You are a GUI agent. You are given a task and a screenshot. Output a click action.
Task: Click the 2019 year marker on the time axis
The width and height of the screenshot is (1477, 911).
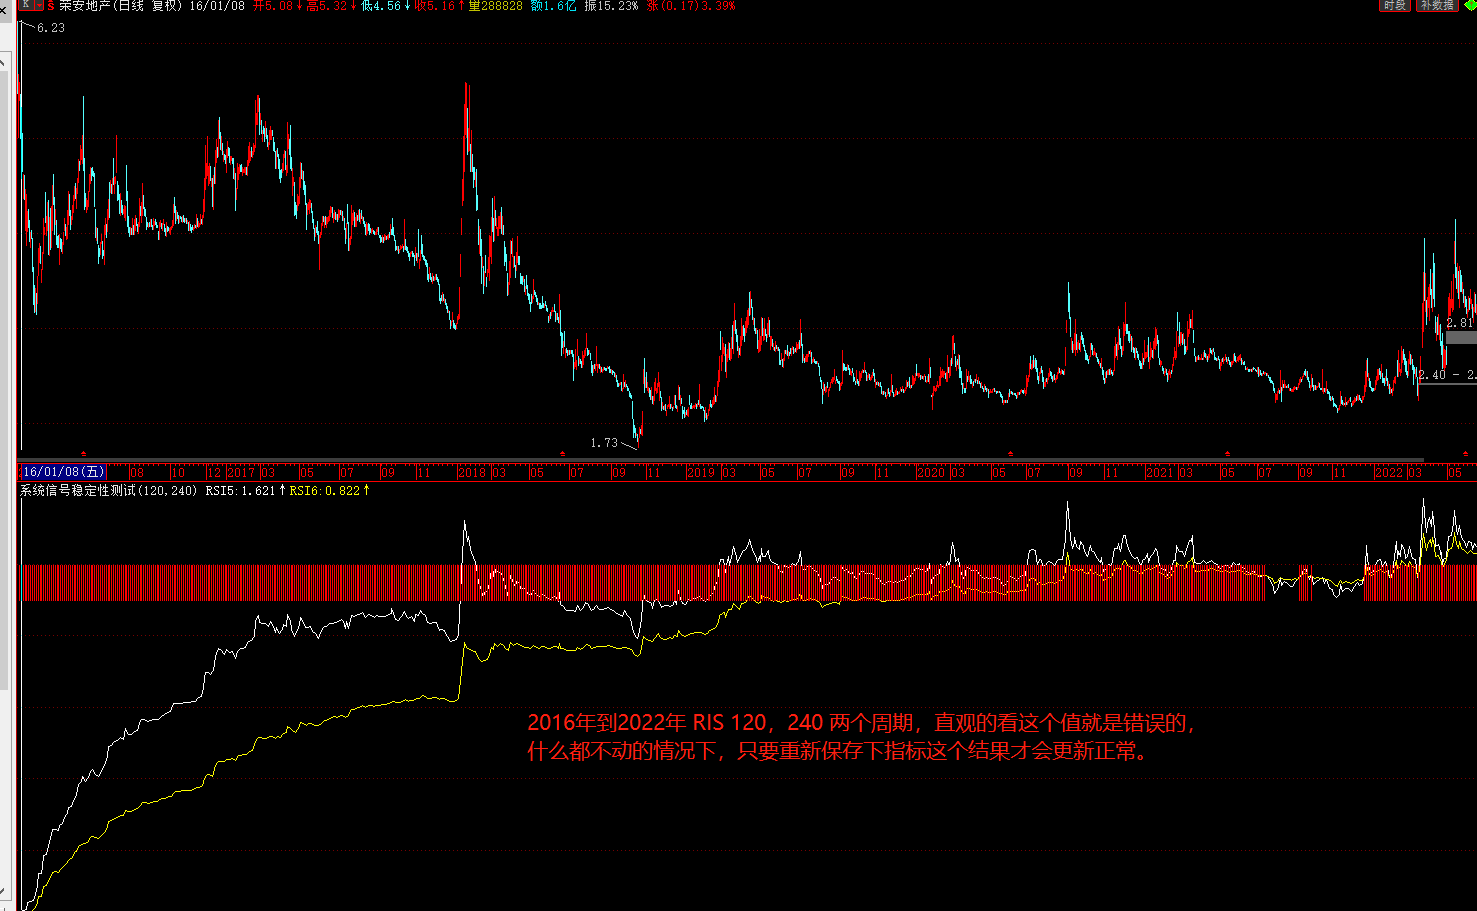(x=701, y=472)
